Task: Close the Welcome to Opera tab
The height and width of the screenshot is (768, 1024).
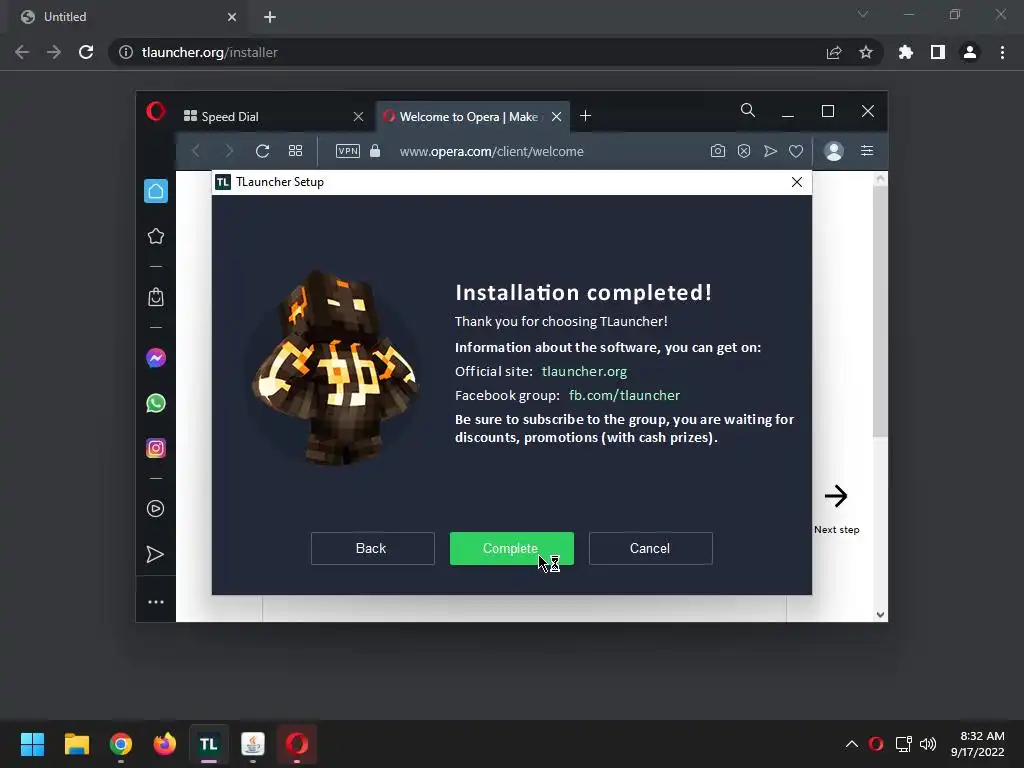Action: pos(556,116)
